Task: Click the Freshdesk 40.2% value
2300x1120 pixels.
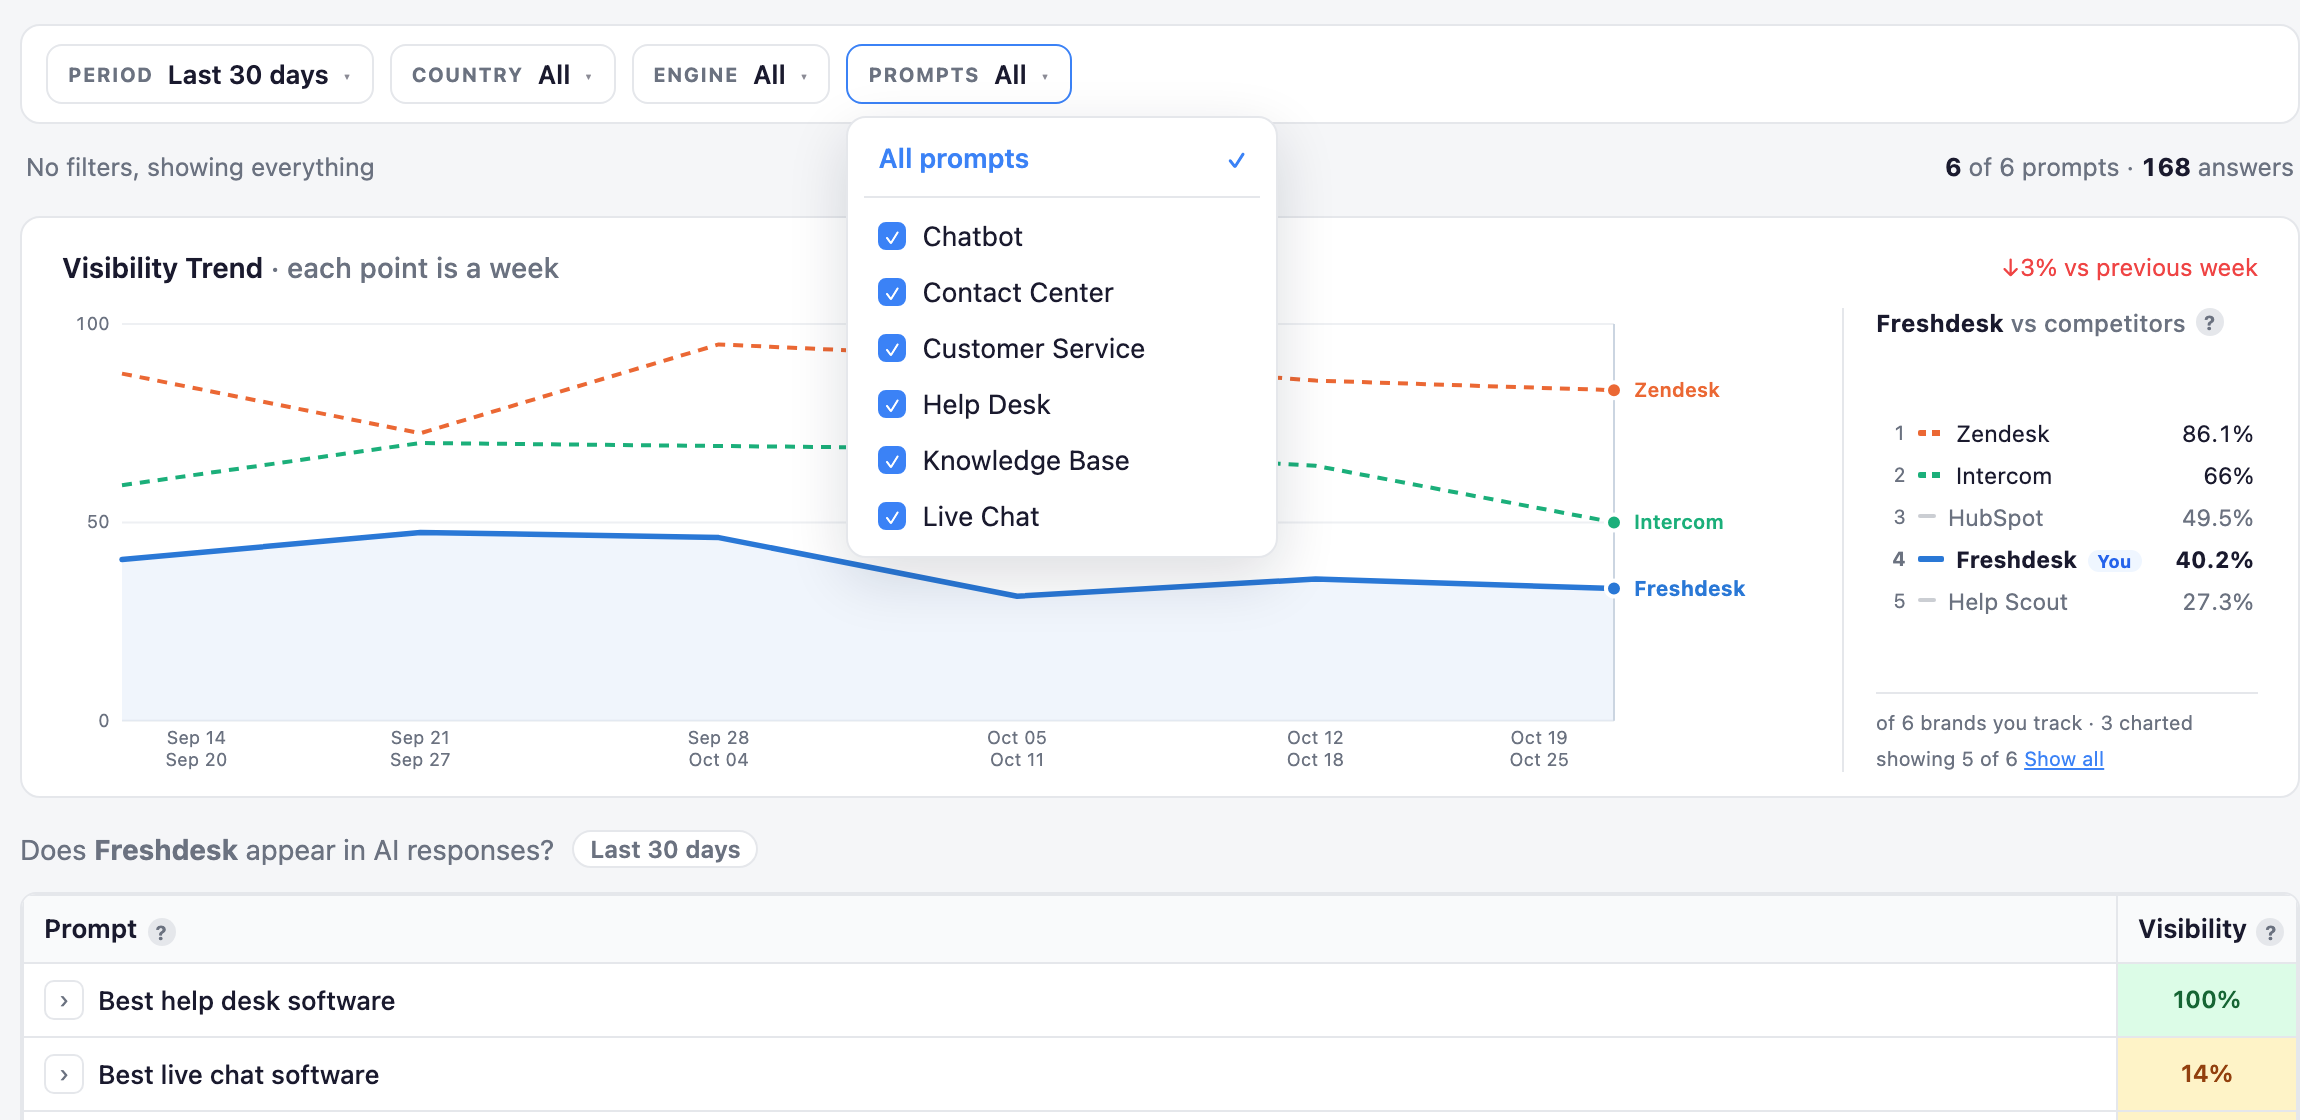Action: [2214, 559]
